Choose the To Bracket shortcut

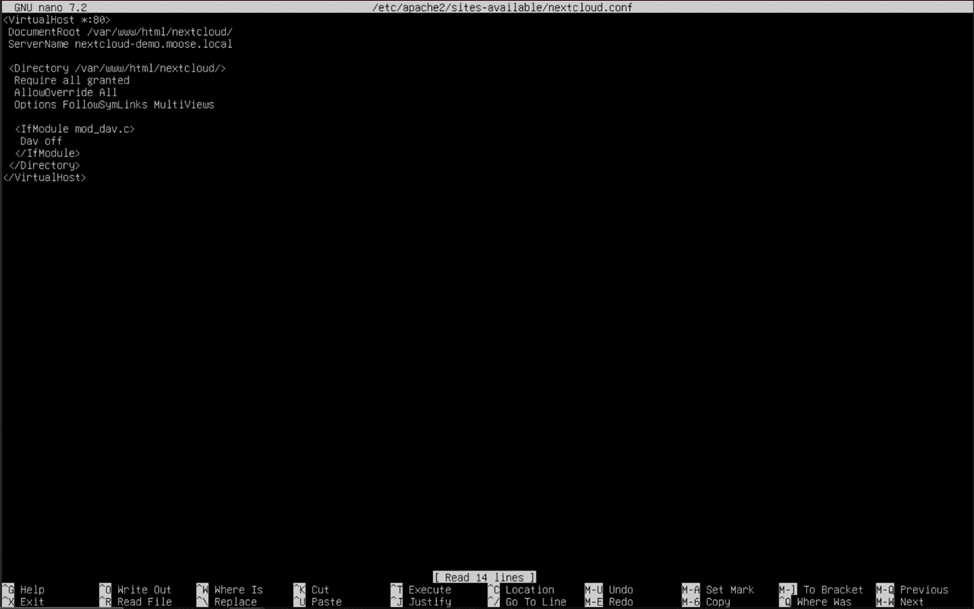[x=821, y=590]
